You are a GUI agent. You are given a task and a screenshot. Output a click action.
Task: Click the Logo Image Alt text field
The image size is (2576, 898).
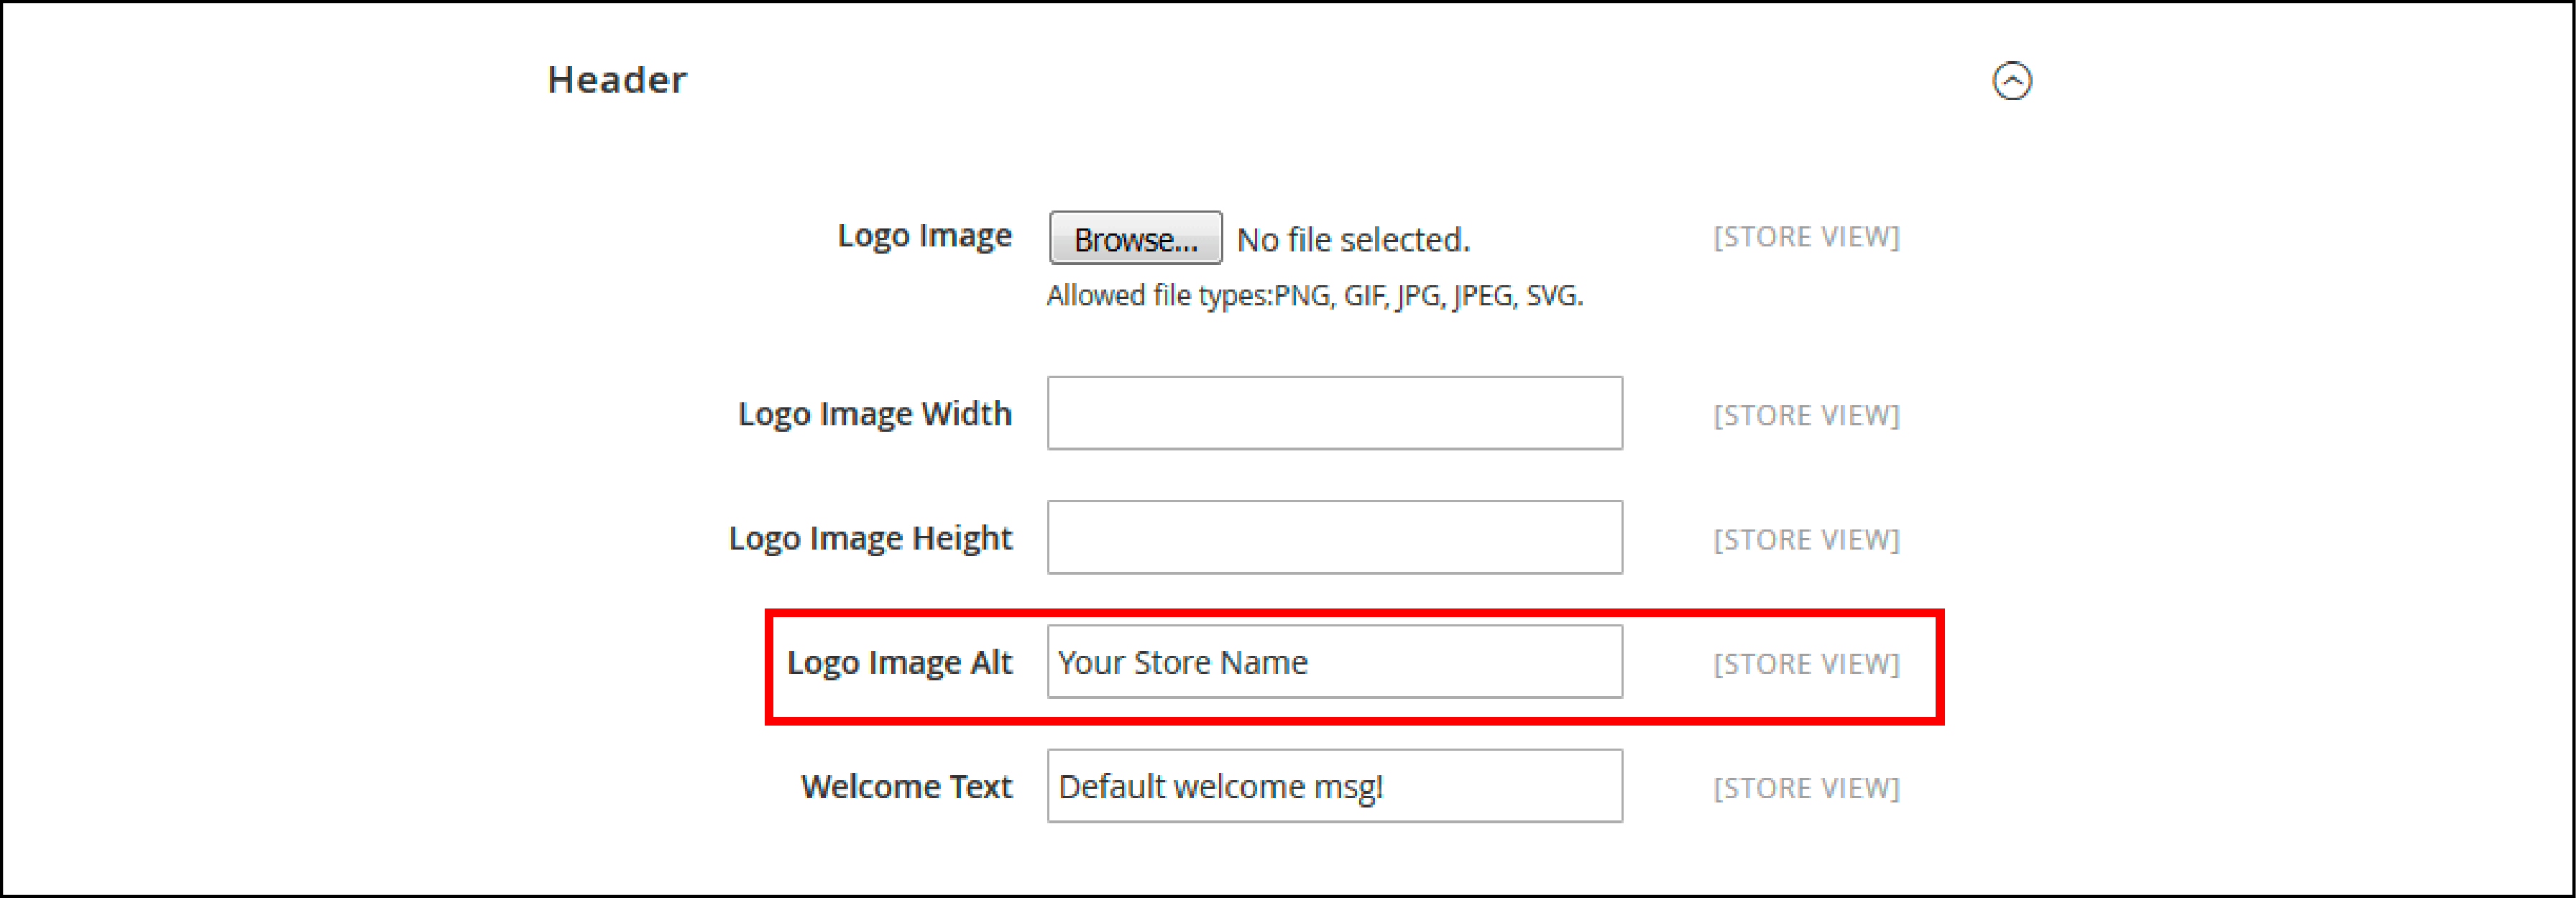pyautogui.click(x=1335, y=662)
